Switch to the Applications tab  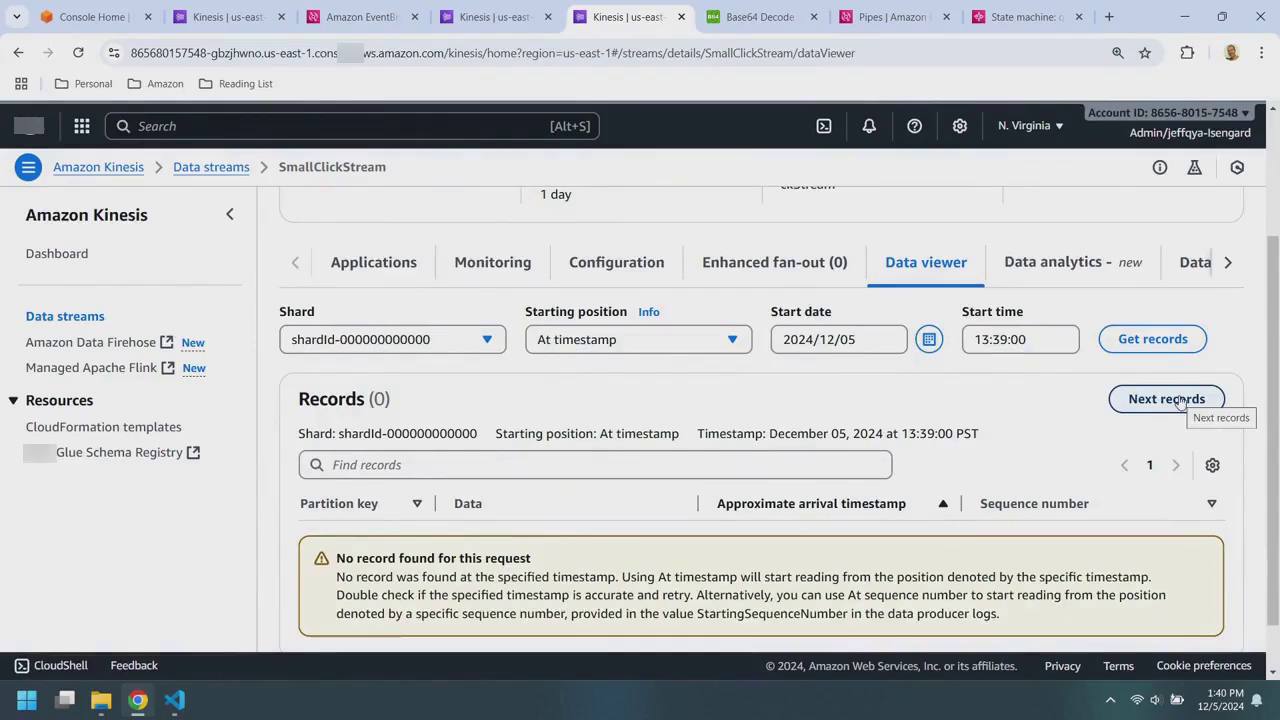click(x=373, y=262)
